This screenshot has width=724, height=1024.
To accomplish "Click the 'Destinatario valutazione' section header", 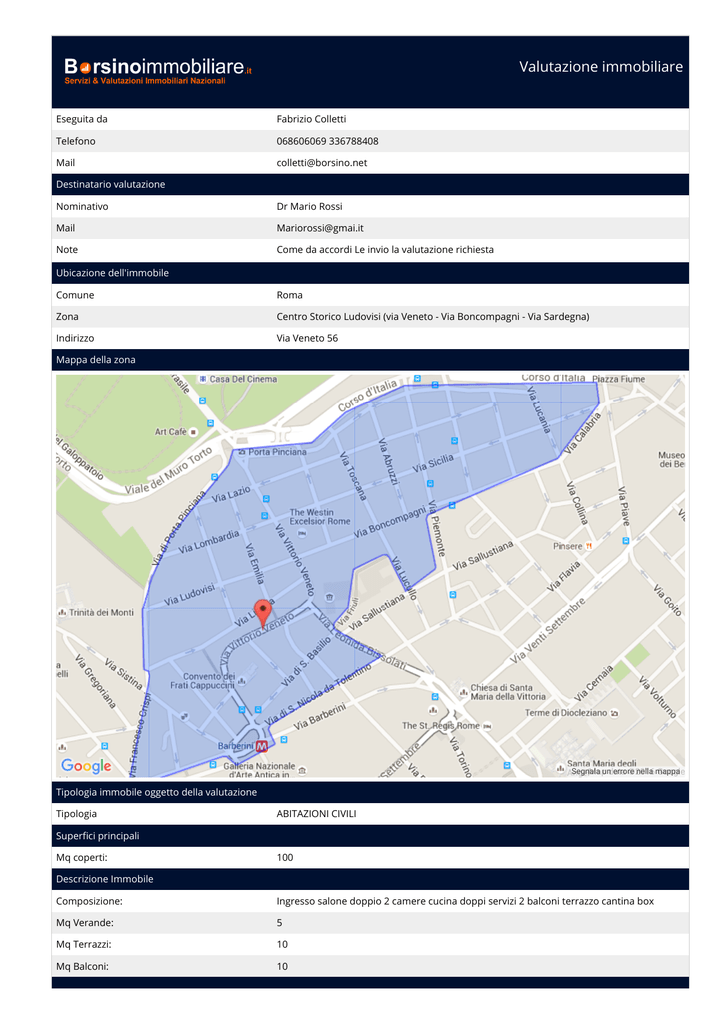I will (x=370, y=184).
